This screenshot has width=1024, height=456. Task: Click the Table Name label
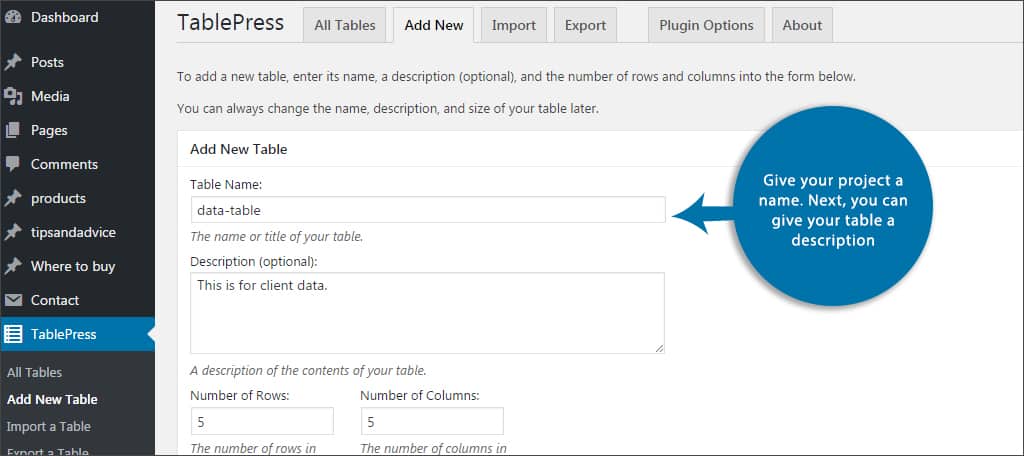[226, 185]
